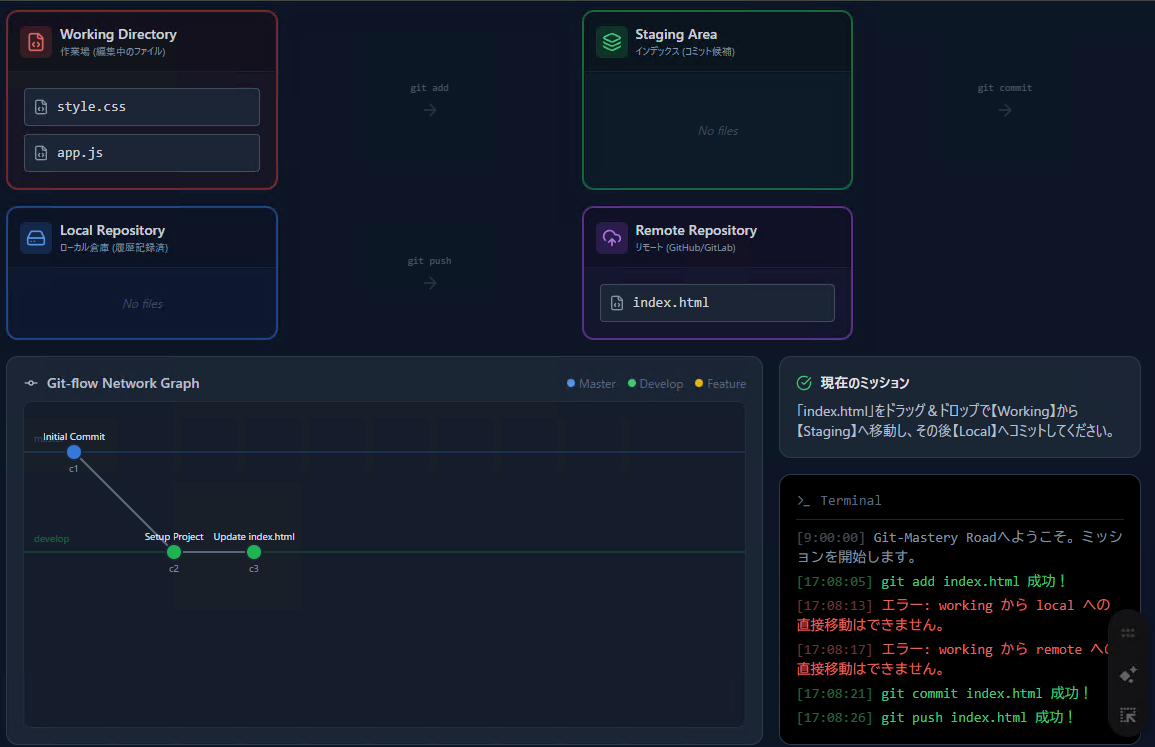Click the Master legend blue dot
Screen dimensions: 1155x747
pos(571,384)
